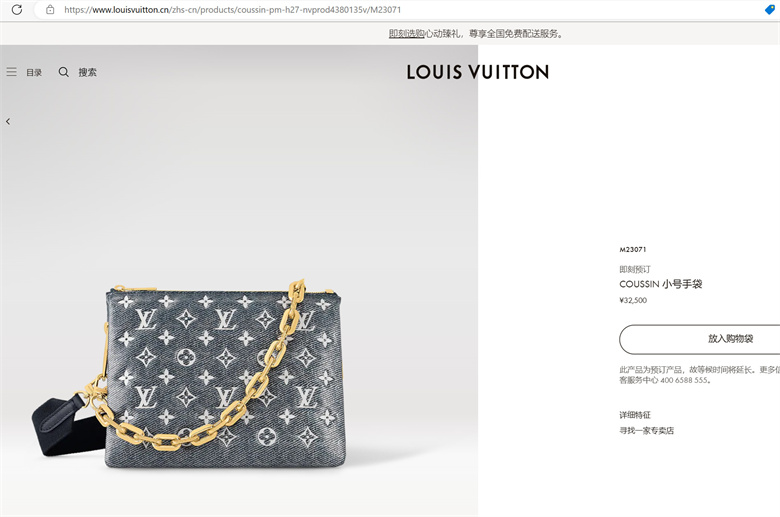Click the URL address bar field
Screen dimensions: 780x517
398,9
